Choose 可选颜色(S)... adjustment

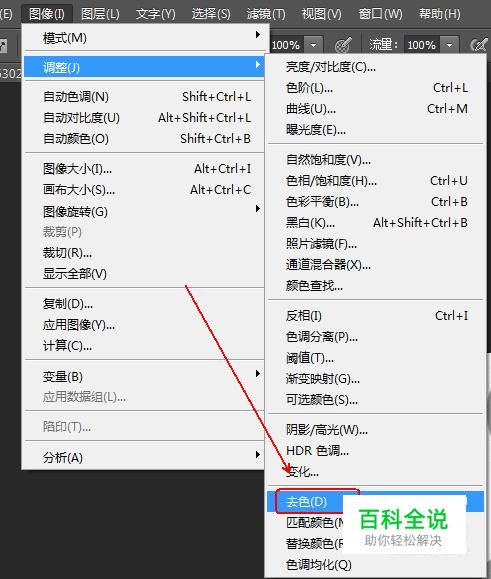pos(375,400)
